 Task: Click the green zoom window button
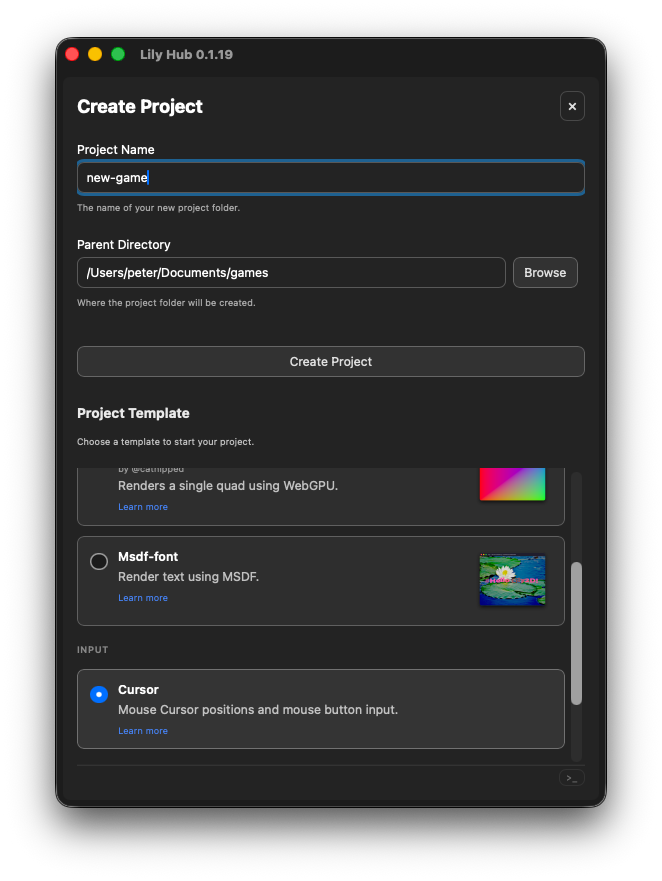[118, 54]
